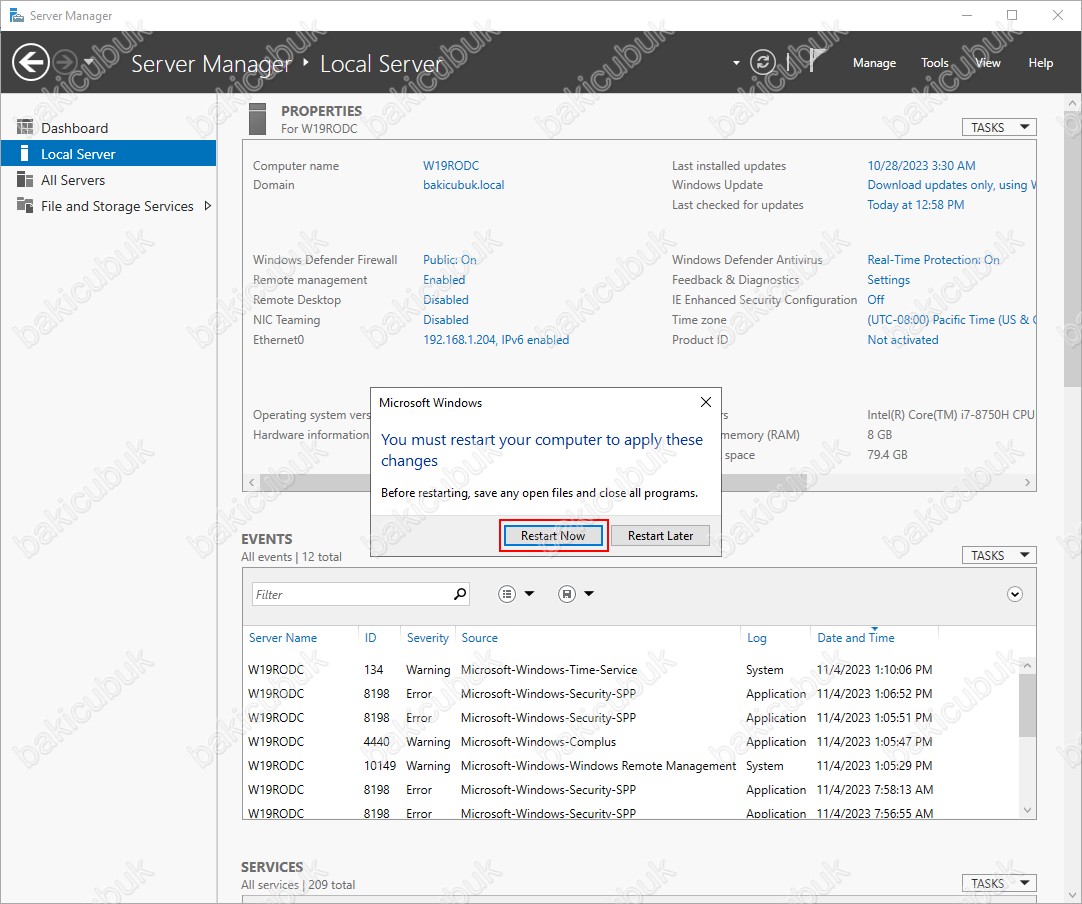This screenshot has height=904, width=1082.
Task: Click the Public: On firewall link
Action: 449,259
